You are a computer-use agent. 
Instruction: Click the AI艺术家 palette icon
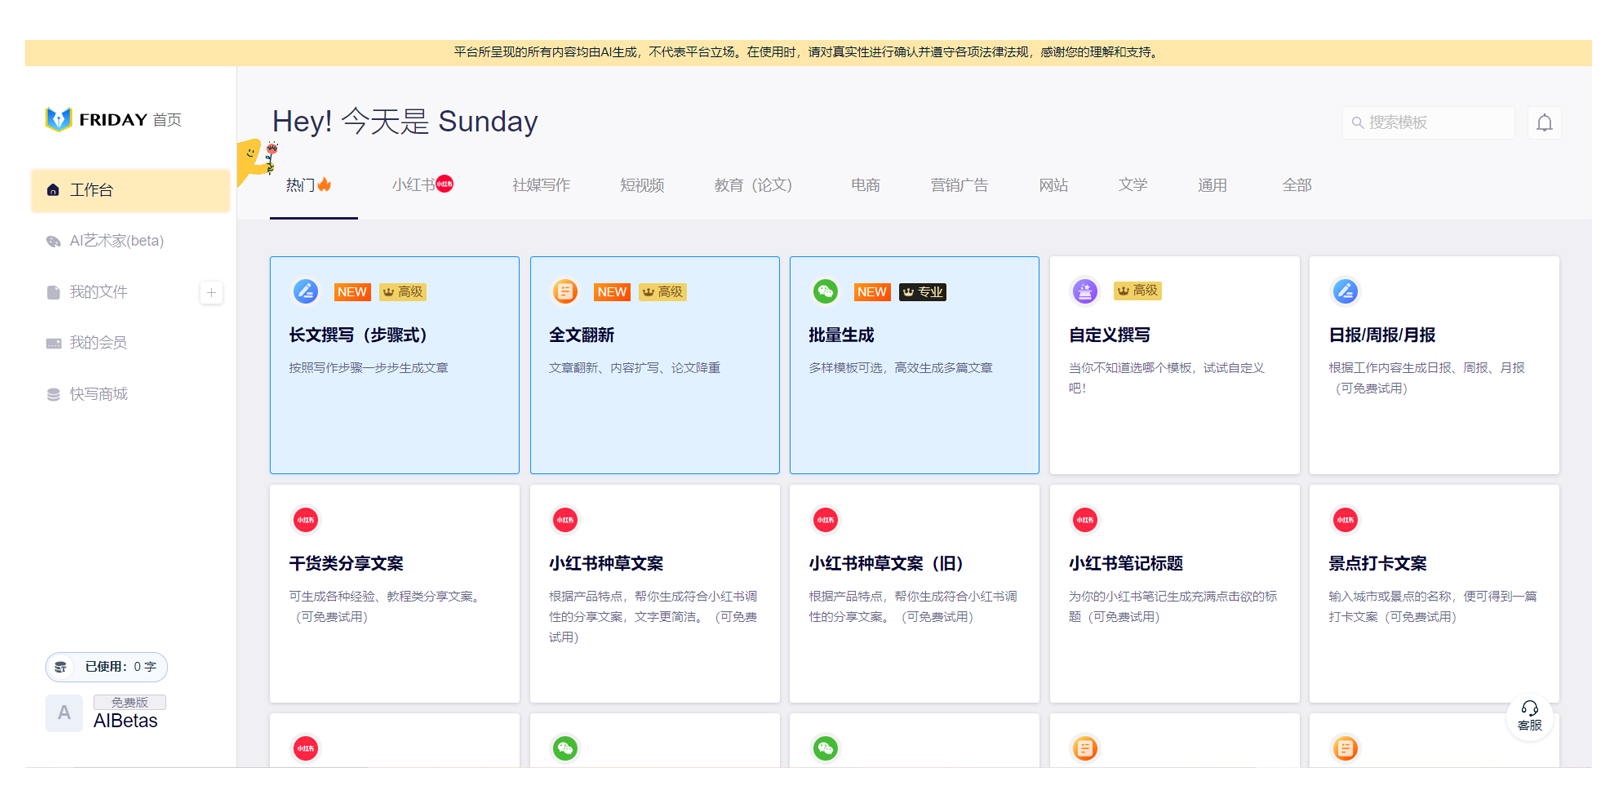(x=53, y=241)
